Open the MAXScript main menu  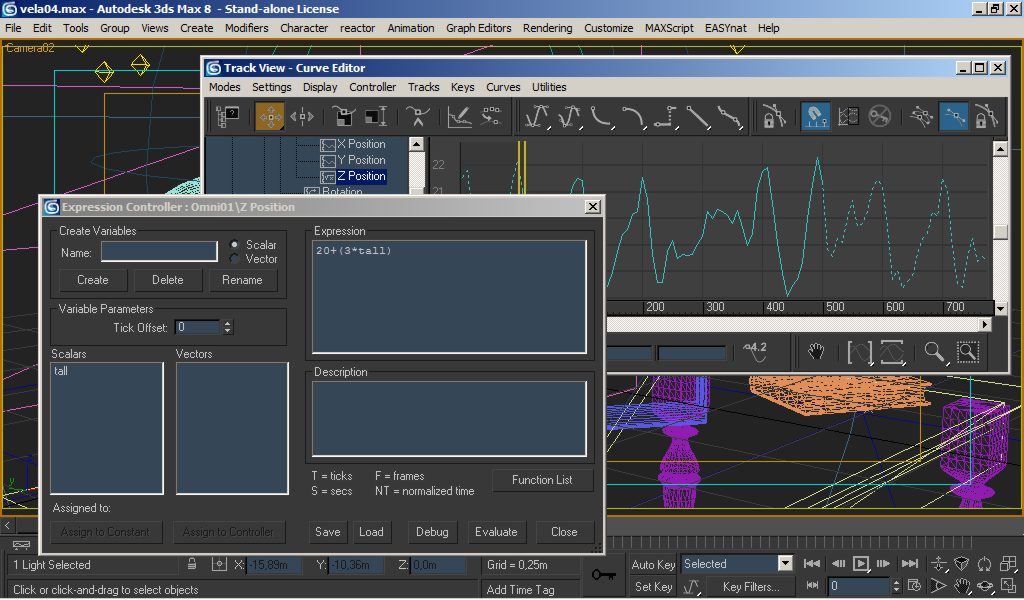pos(669,28)
